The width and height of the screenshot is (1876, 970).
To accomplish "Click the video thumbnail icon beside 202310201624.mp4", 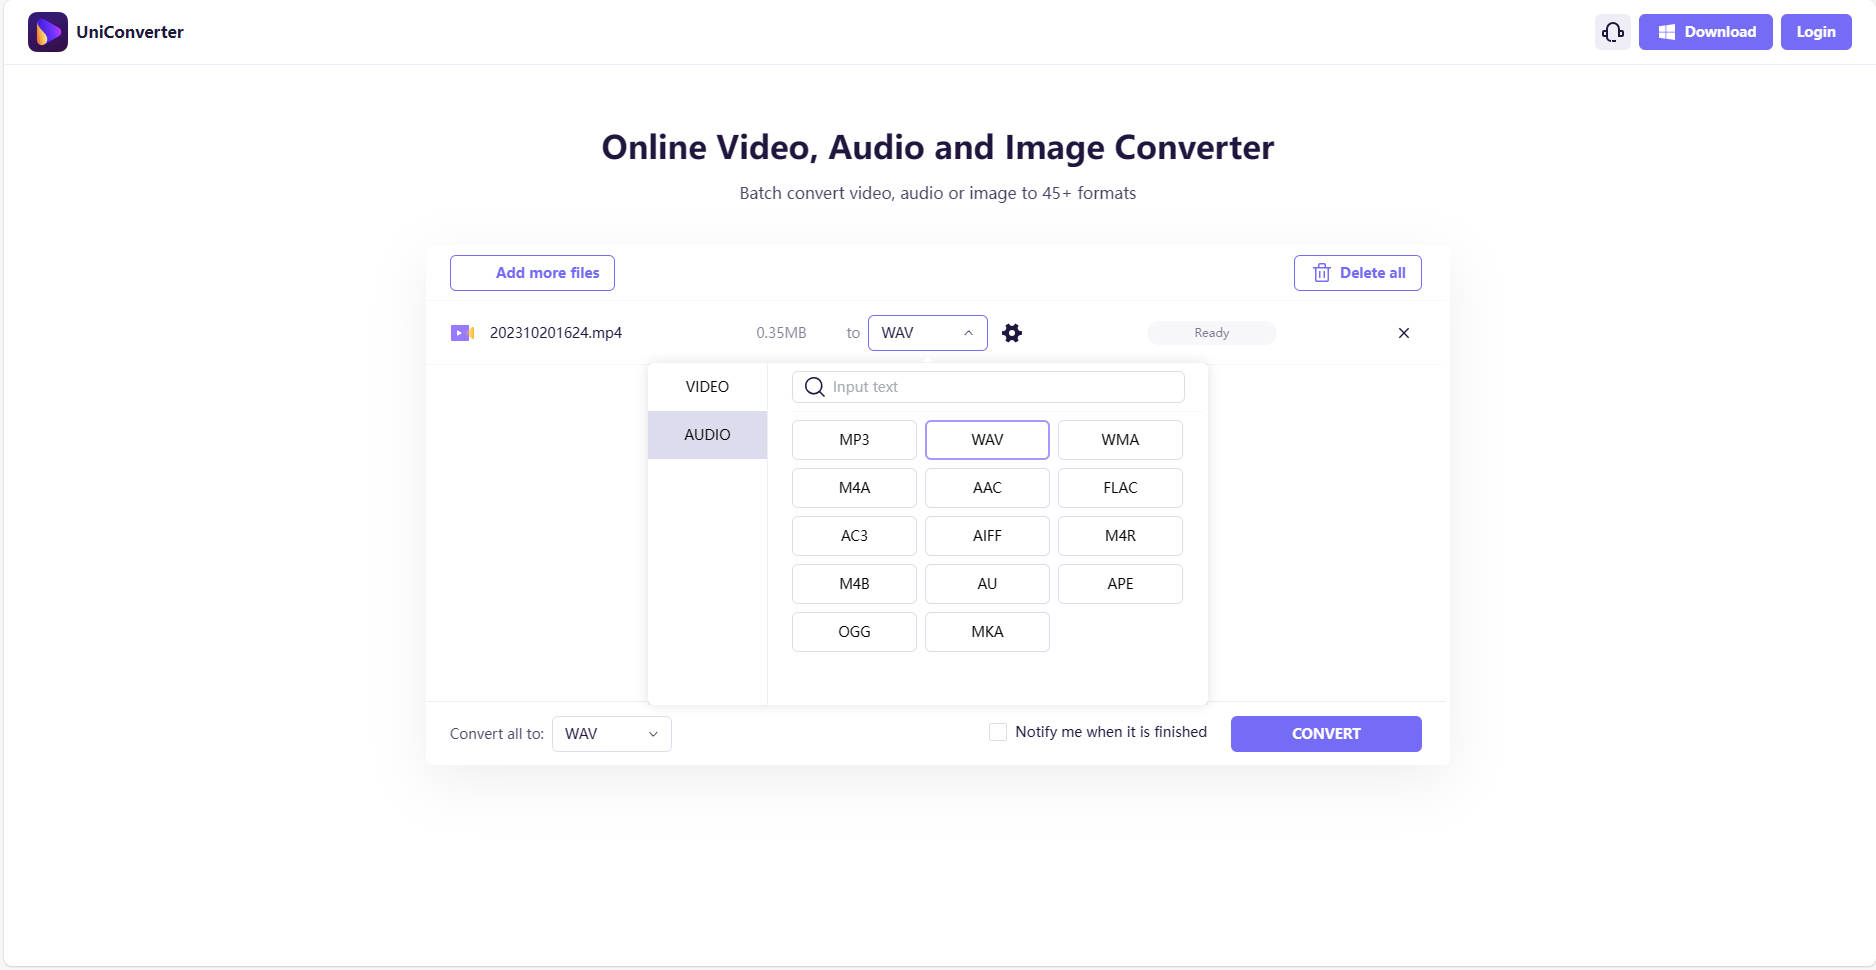I will tap(462, 332).
